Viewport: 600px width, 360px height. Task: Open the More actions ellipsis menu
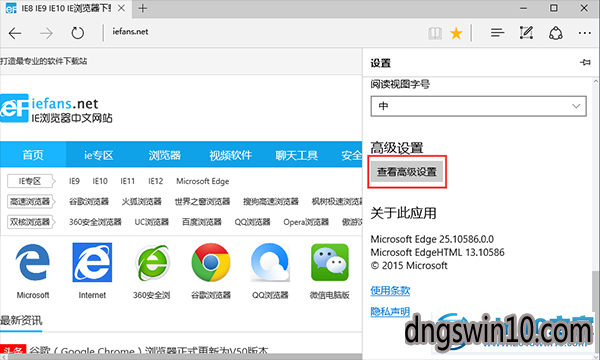[x=584, y=33]
